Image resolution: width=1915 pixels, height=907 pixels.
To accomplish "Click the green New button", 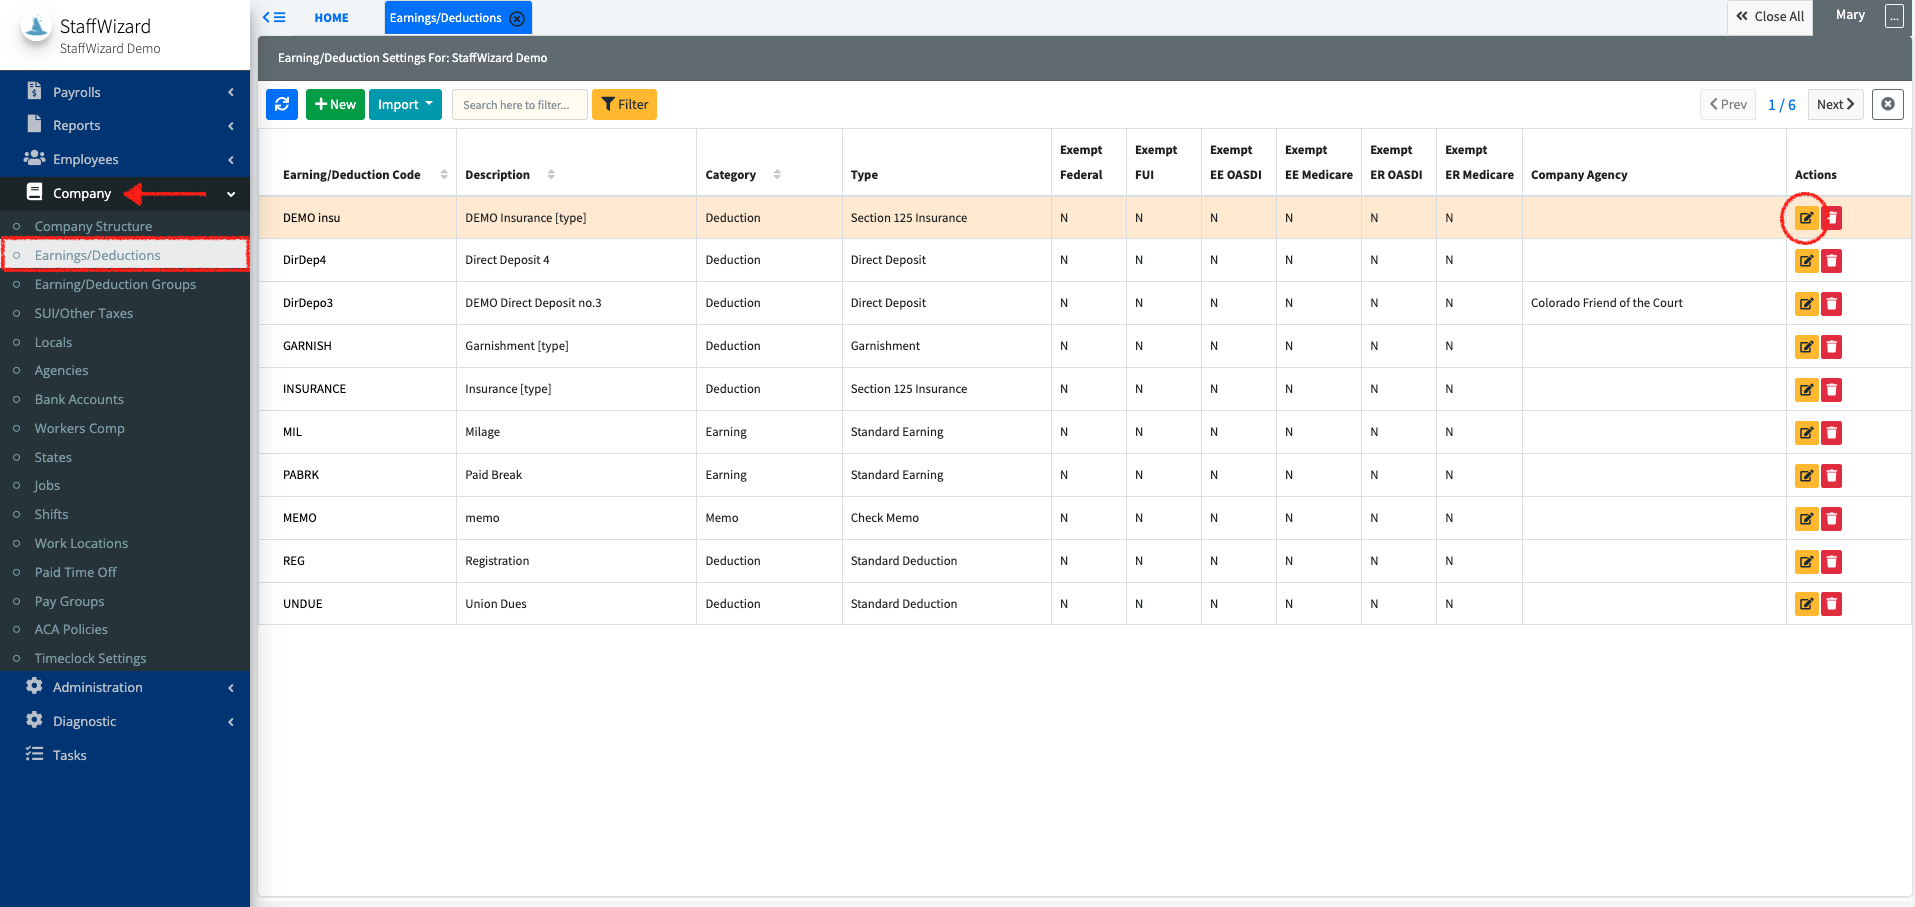I will (x=335, y=104).
